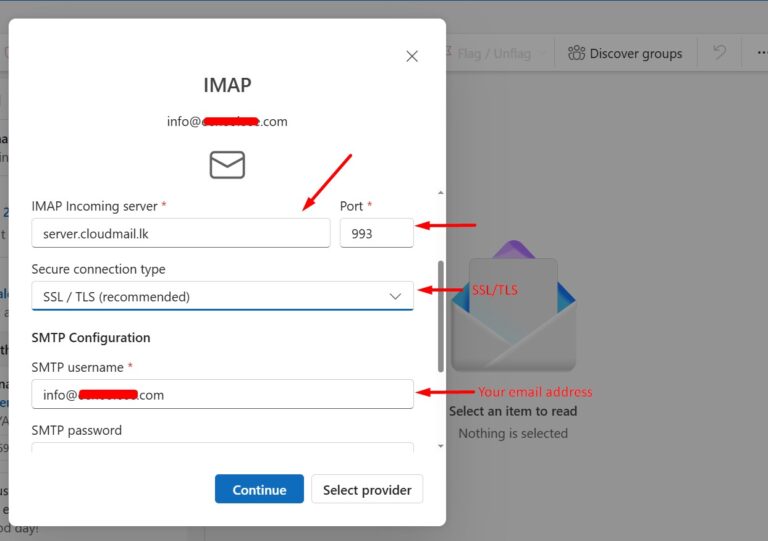The width and height of the screenshot is (768, 541).
Task: Open the Discover groups item
Action: click(625, 53)
